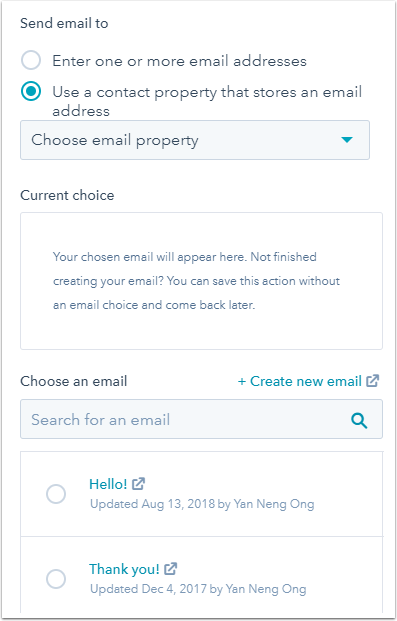The width and height of the screenshot is (397, 621).
Task: Choose the Thank you! email radio button
Action: [56, 579]
